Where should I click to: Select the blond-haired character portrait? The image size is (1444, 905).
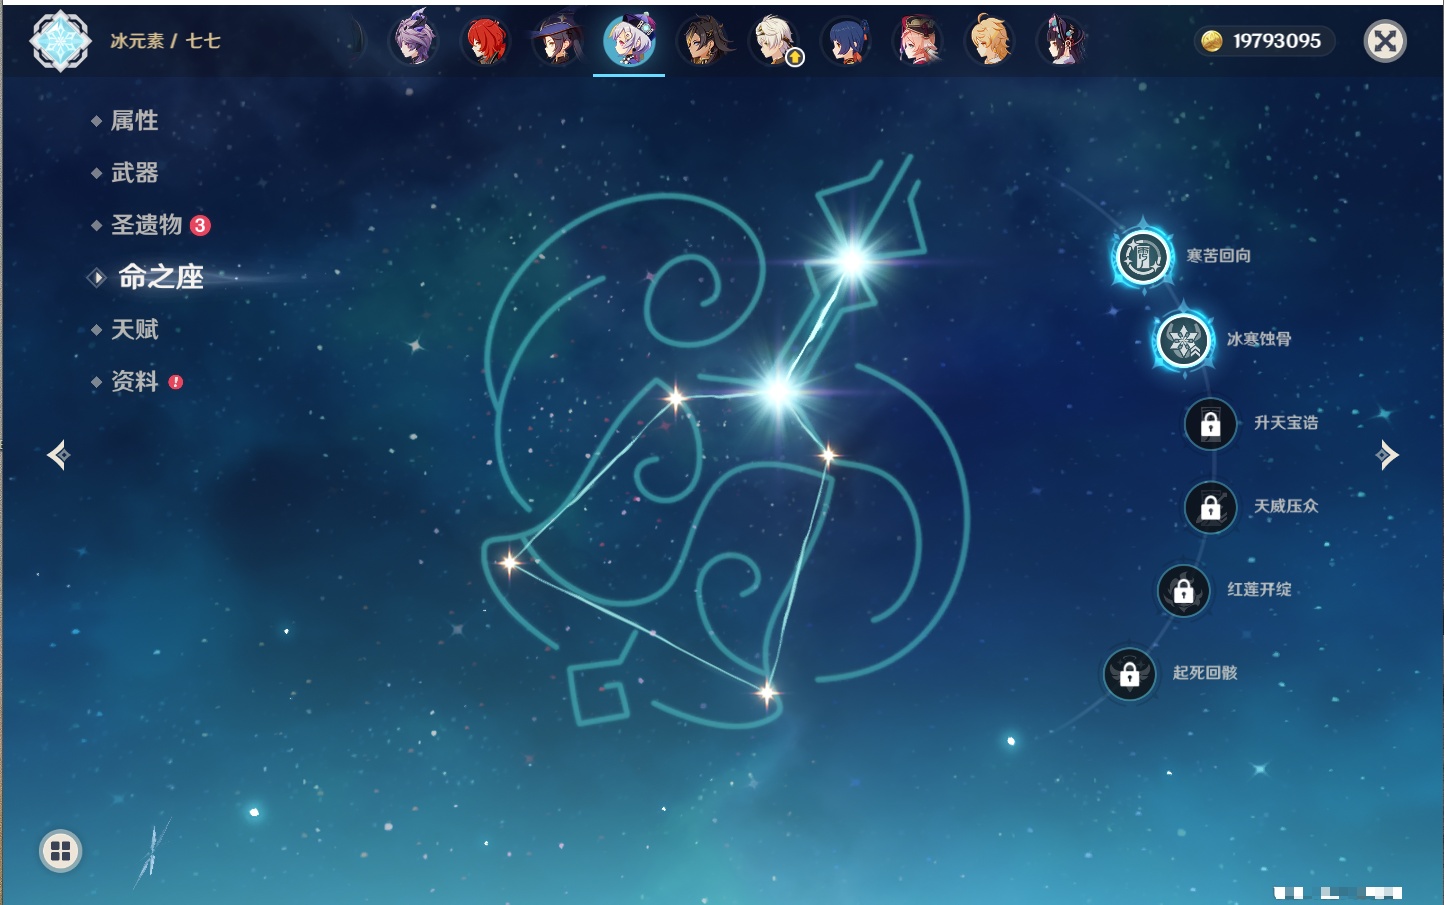point(989,41)
